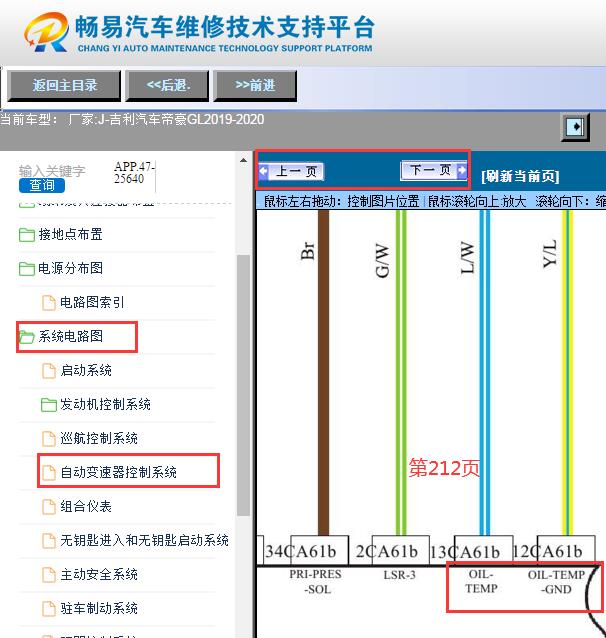Image resolution: width=606 pixels, height=638 pixels.
Task: Click the PRI-PRES-SOL pin label
Action: coord(316,582)
